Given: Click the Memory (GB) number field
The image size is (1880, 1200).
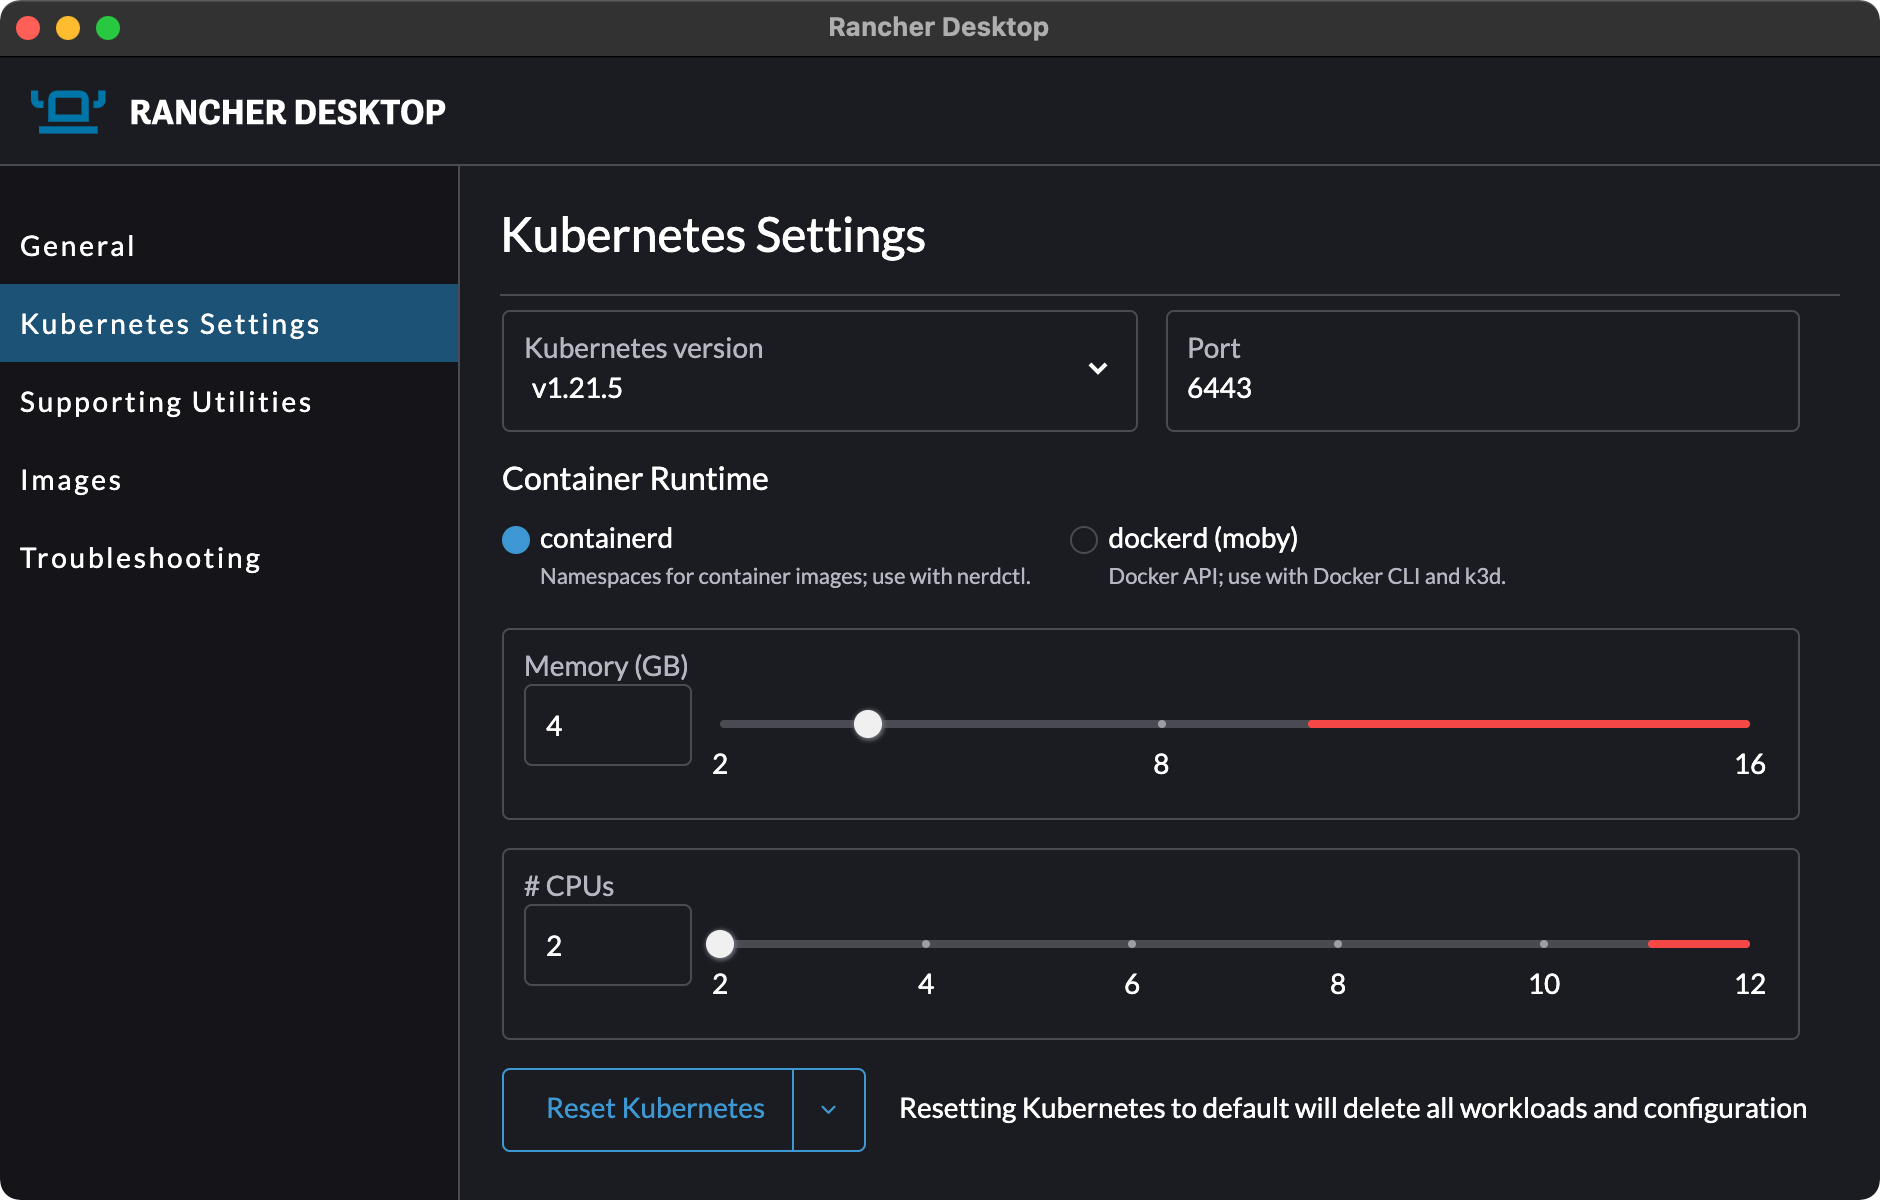Looking at the screenshot, I should pos(607,726).
